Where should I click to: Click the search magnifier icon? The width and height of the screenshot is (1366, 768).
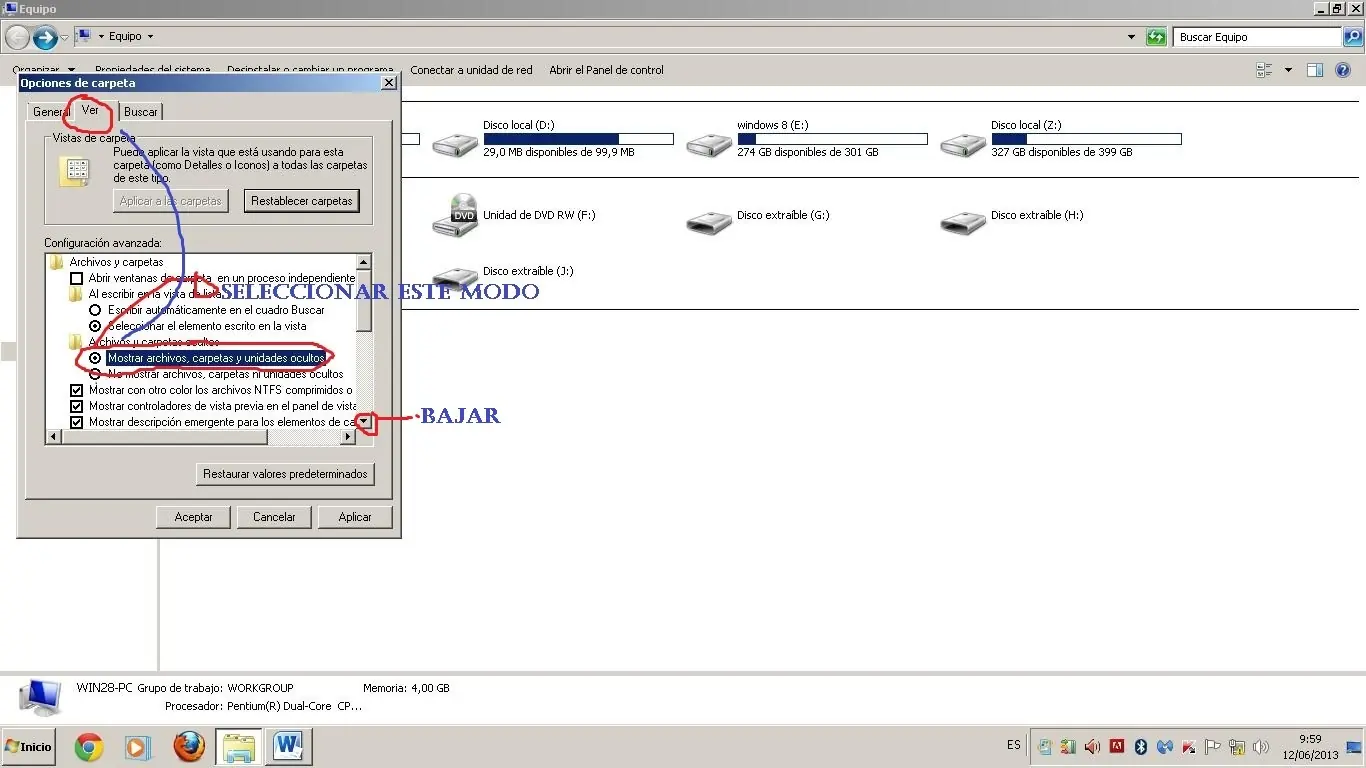1352,37
